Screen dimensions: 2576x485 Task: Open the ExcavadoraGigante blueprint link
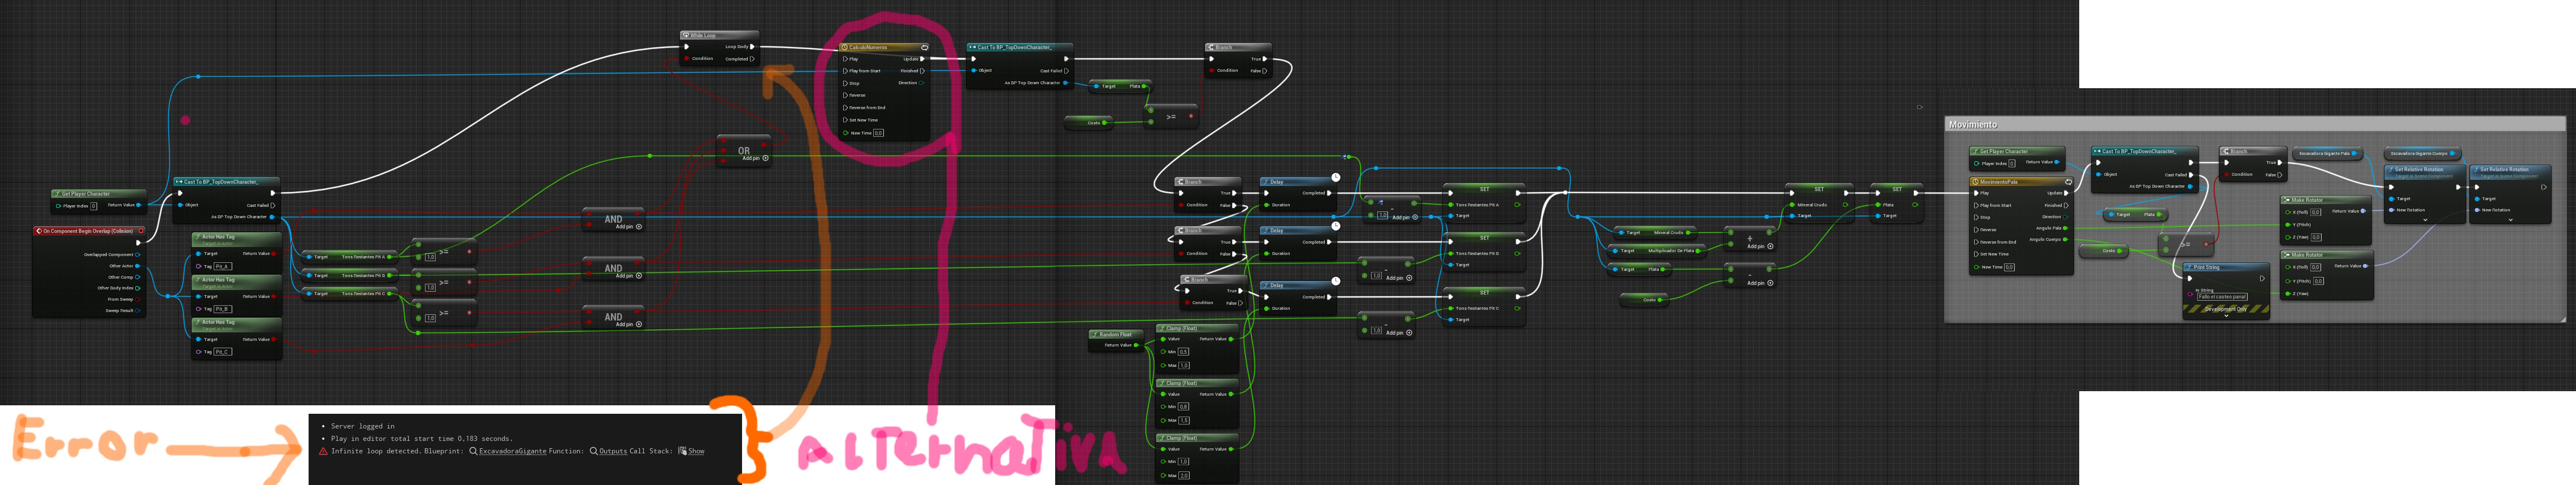pyautogui.click(x=512, y=451)
